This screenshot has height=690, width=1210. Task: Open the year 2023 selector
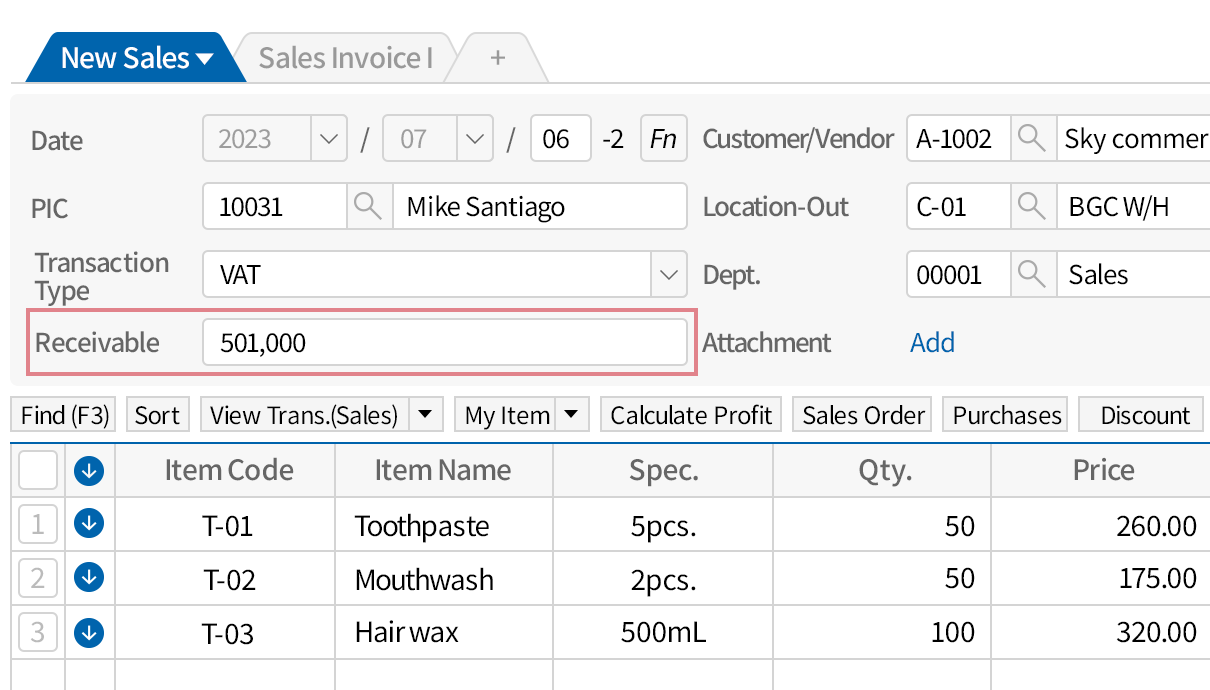point(328,139)
